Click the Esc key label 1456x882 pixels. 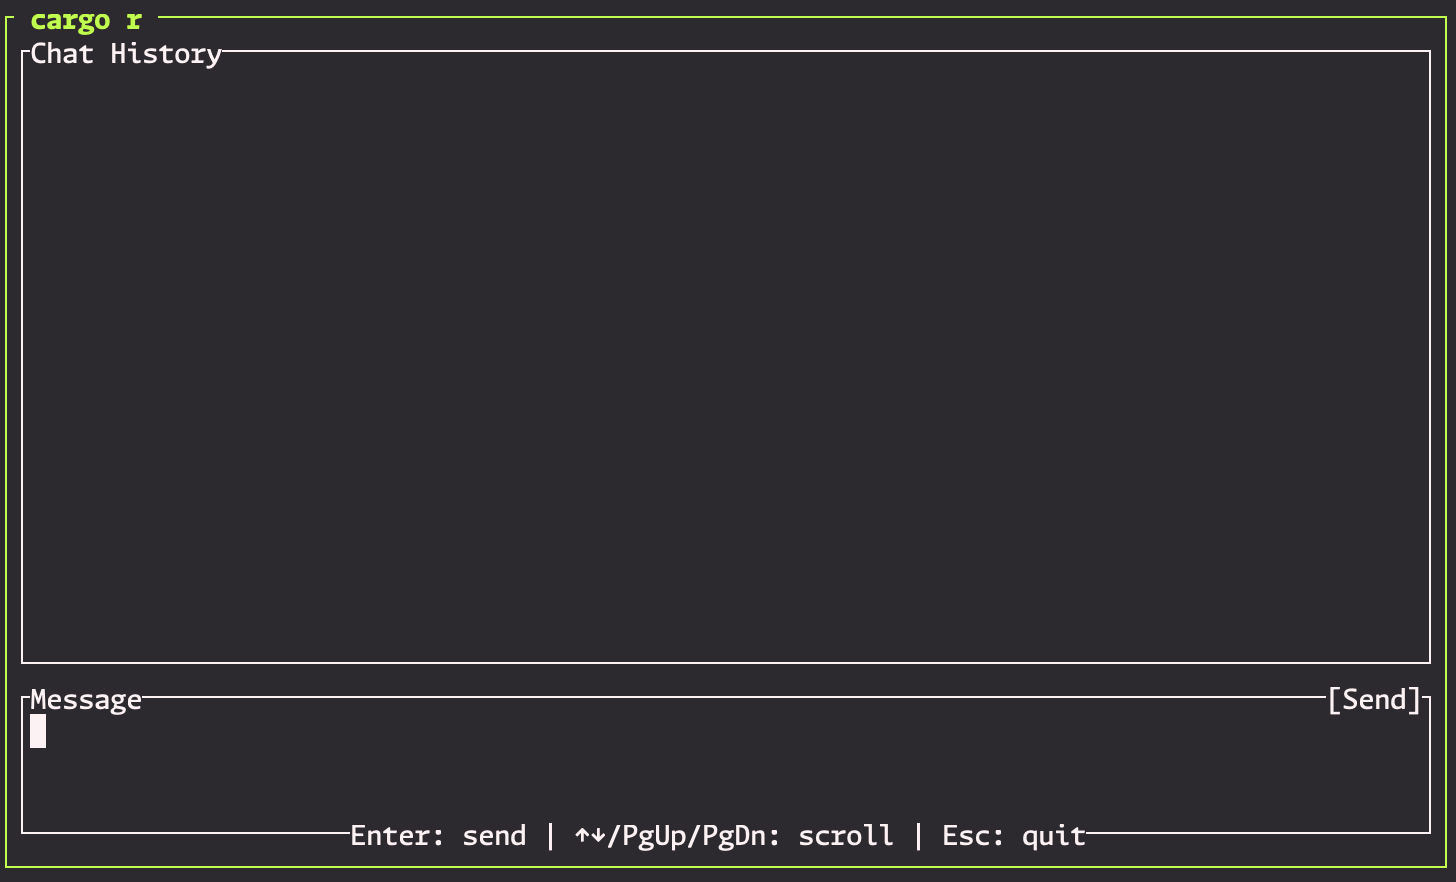966,836
